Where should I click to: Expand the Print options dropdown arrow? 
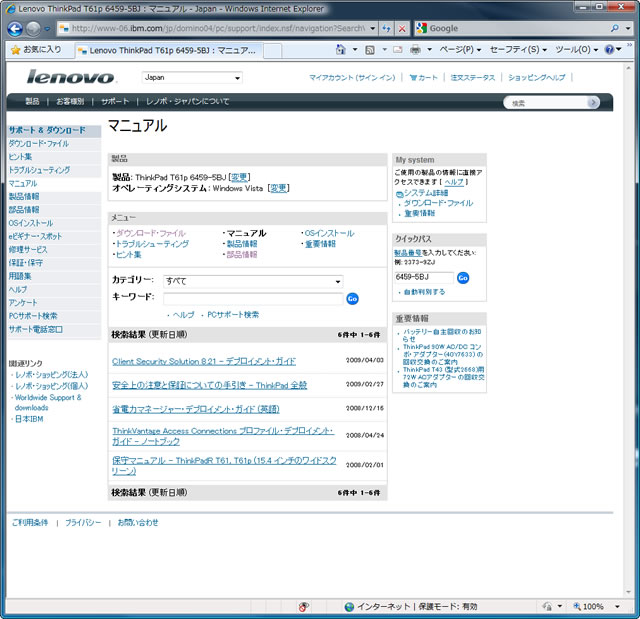(429, 50)
